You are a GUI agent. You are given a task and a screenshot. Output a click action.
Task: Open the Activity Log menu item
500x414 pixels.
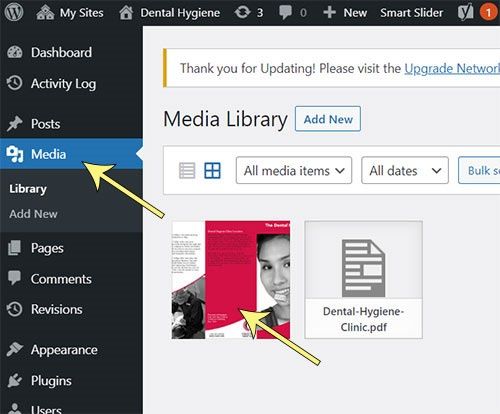pos(63,83)
